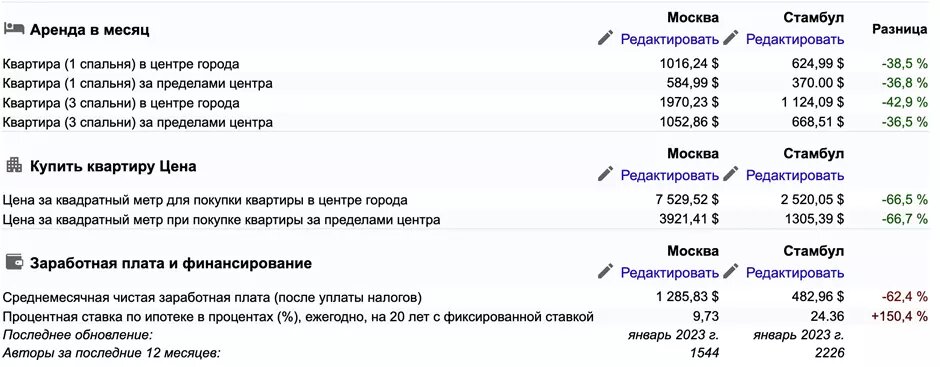Open the Редактировать link for Стамбул salaries
This screenshot has height=367, width=940.
795,272
